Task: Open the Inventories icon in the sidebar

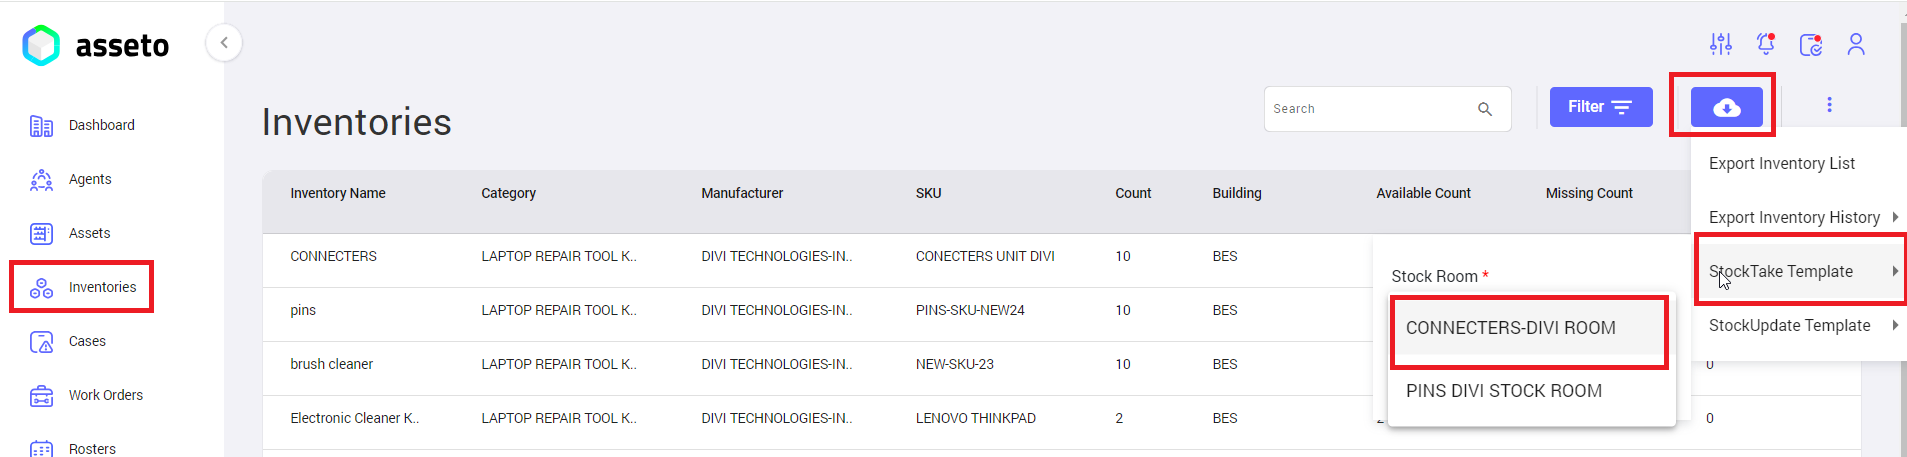Action: point(41,288)
